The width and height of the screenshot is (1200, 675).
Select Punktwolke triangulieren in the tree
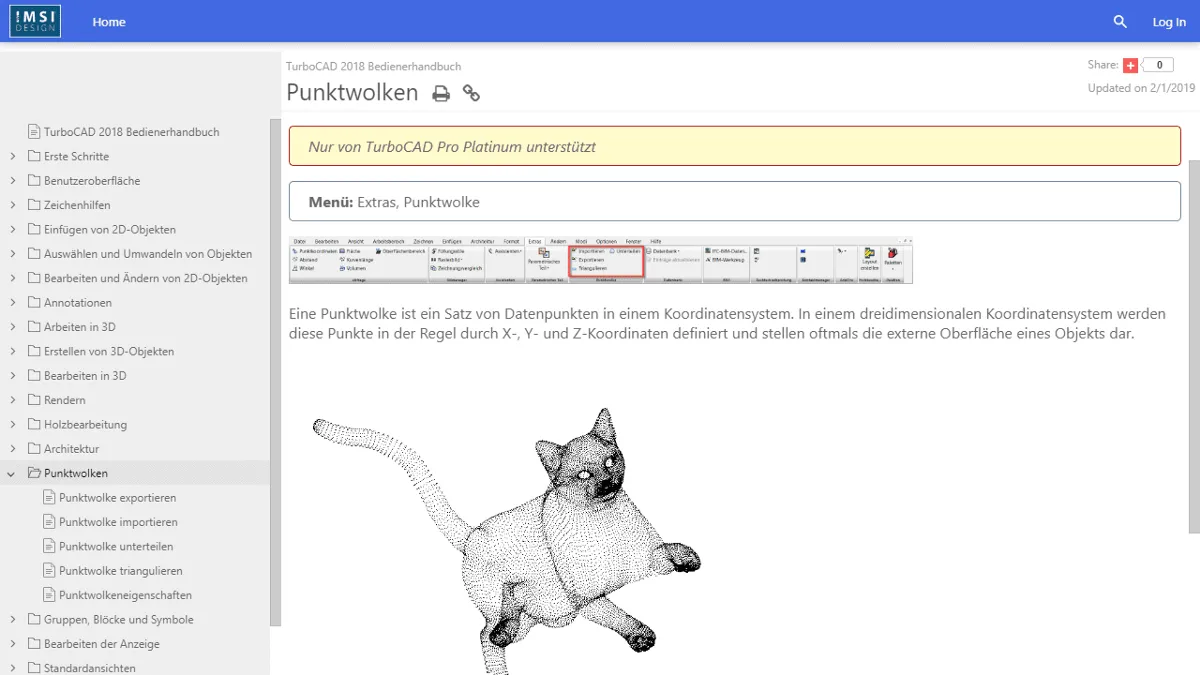[120, 571]
